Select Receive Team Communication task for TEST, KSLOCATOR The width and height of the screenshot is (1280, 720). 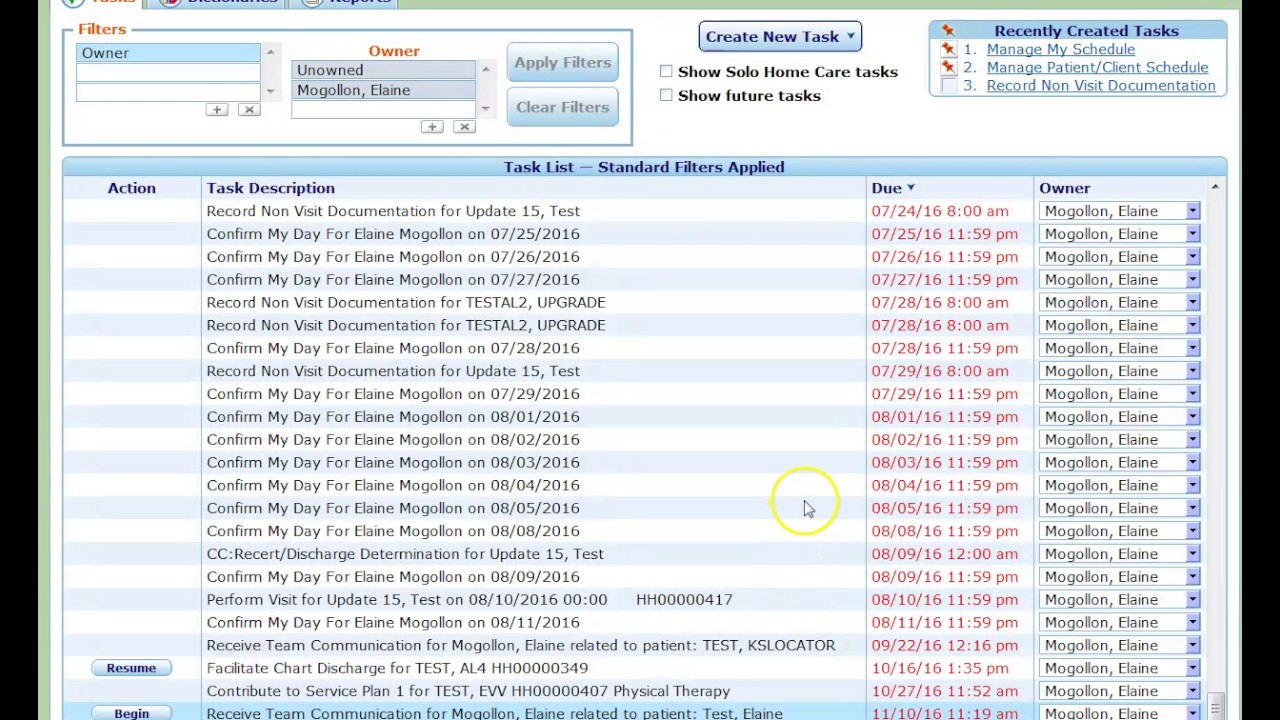click(x=521, y=645)
